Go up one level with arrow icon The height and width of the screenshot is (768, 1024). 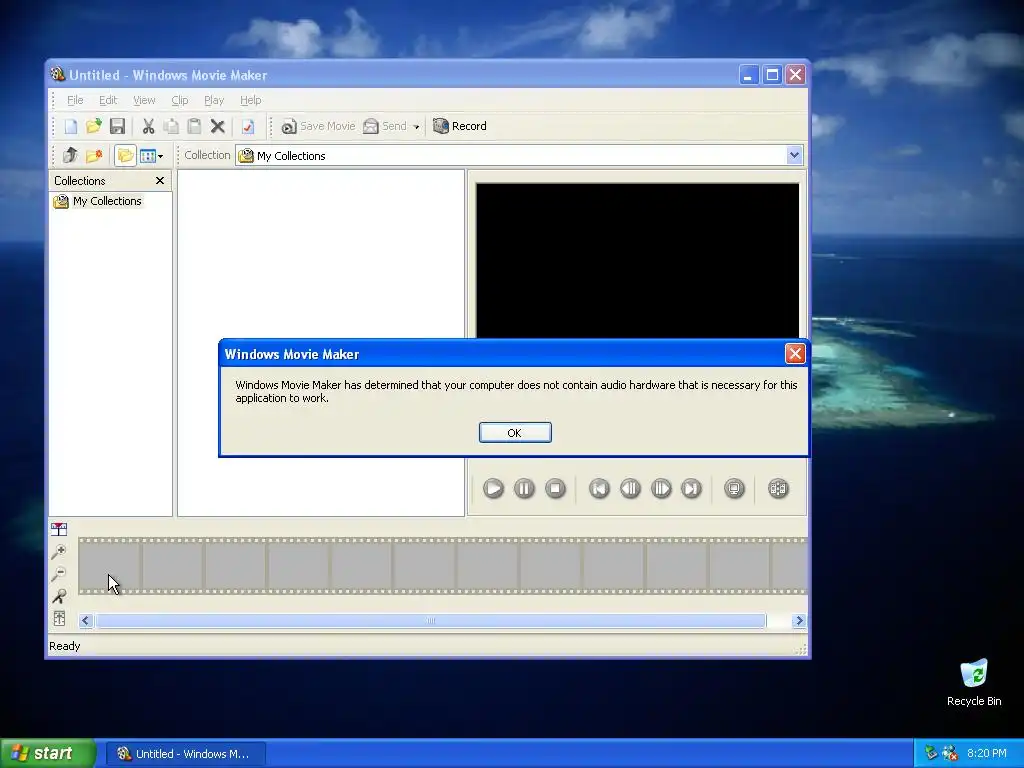tap(71, 155)
